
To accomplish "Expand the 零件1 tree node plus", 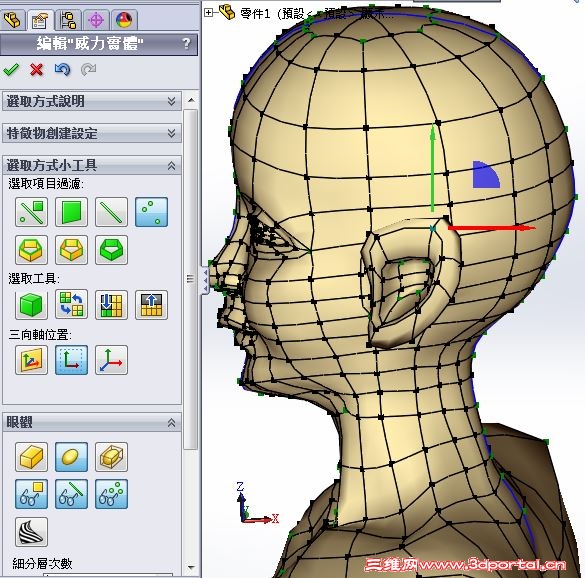I will 208,13.
